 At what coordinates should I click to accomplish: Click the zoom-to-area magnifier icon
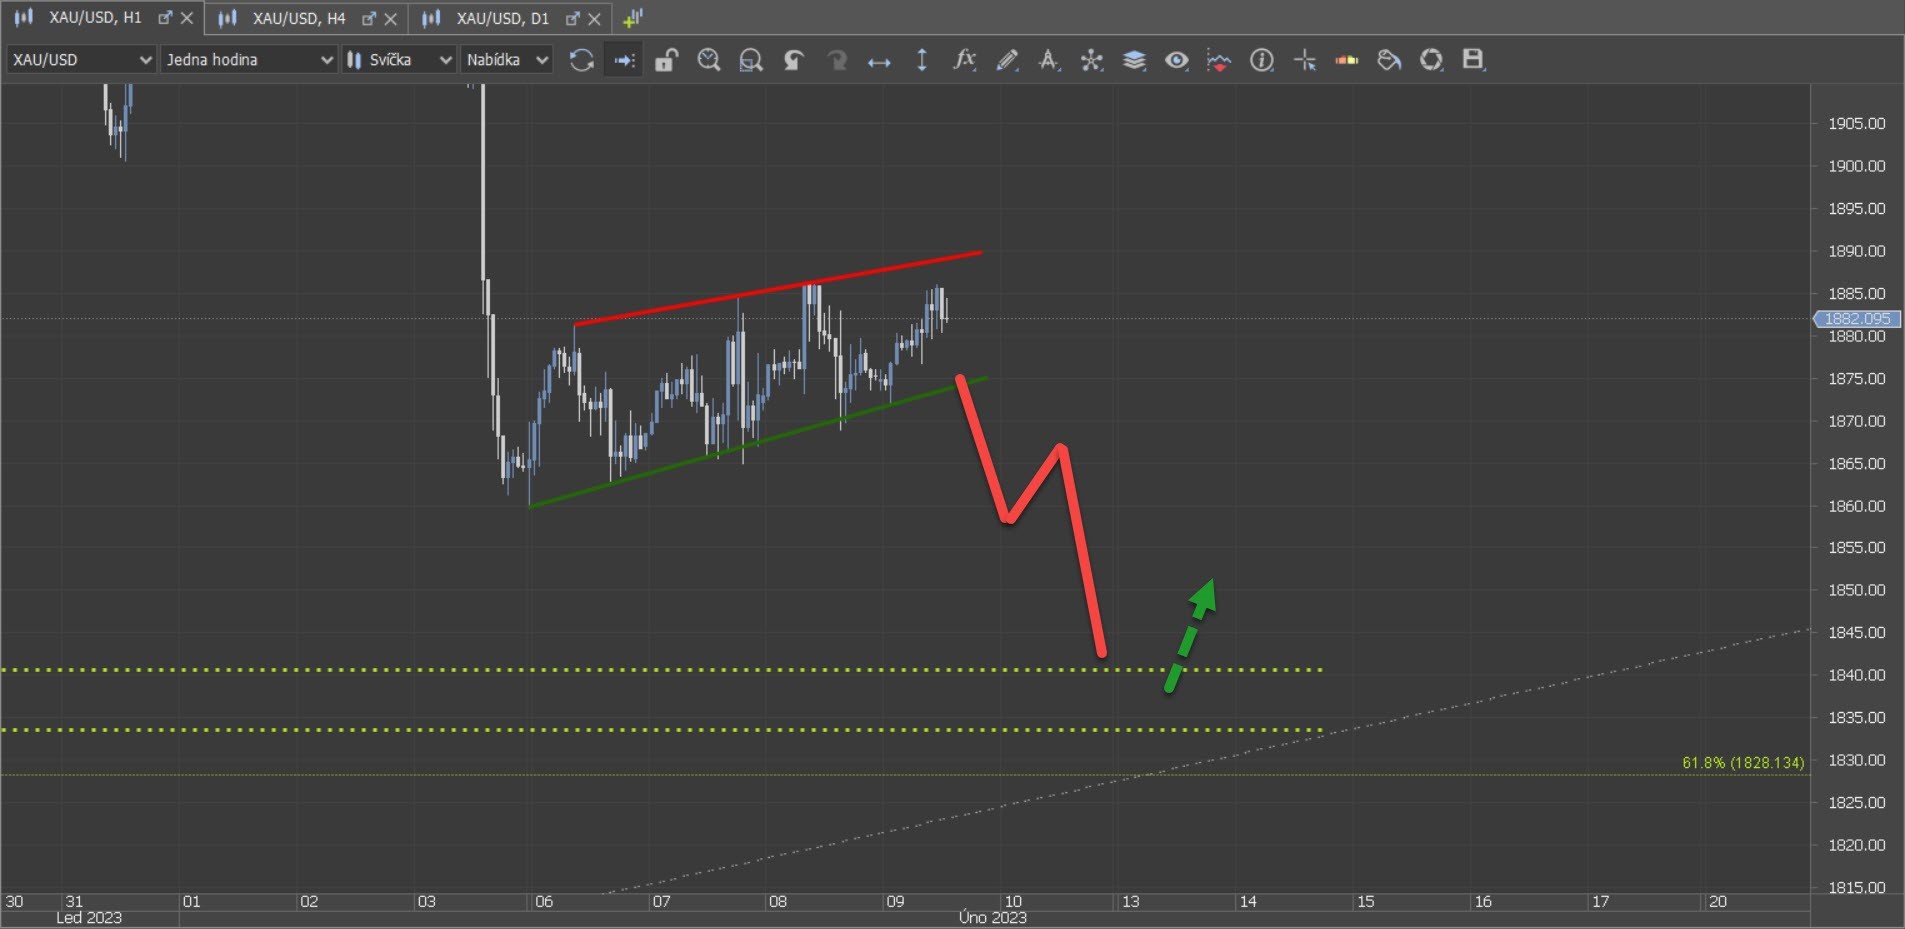click(x=751, y=60)
